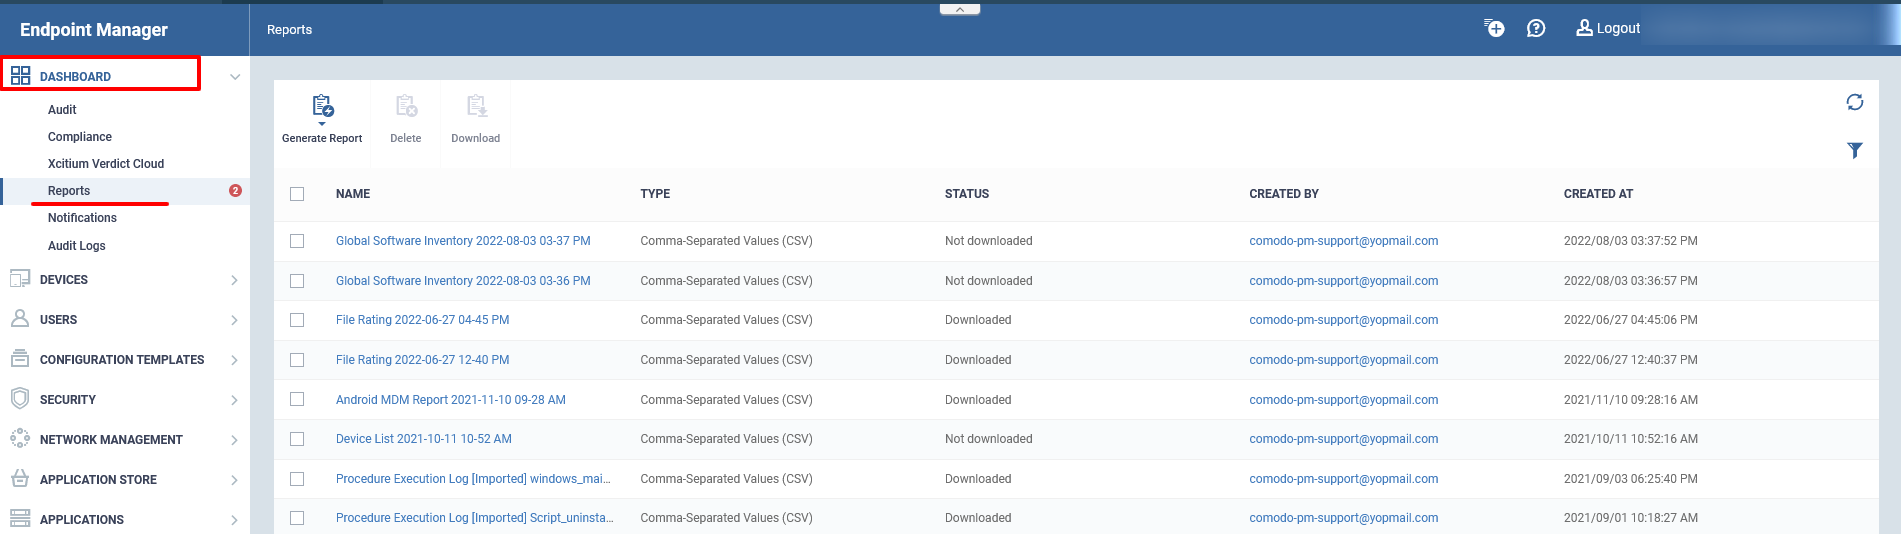Expand the Configuration Templates section
The image size is (1901, 534).
tap(124, 360)
